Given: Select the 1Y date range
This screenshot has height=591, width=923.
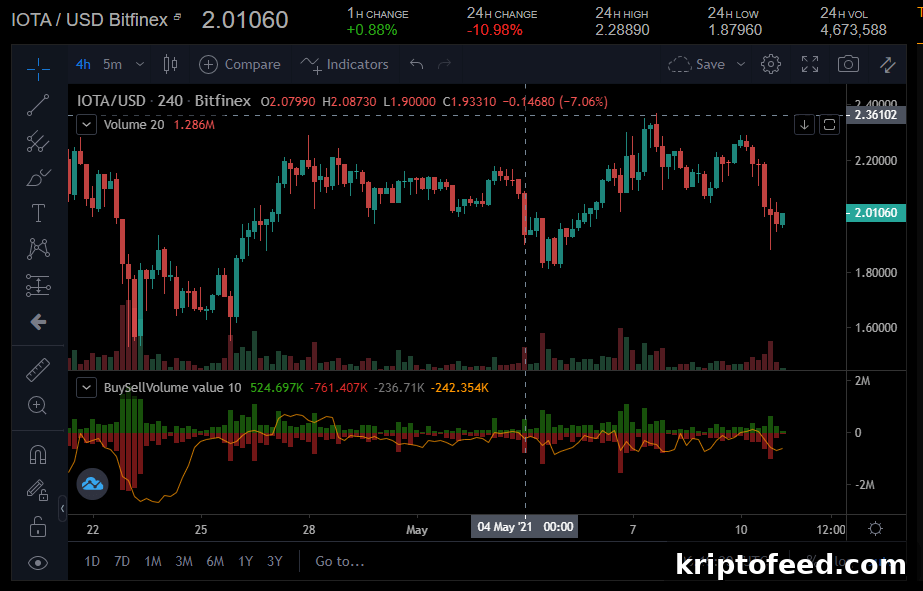Looking at the screenshot, I should 245,562.
